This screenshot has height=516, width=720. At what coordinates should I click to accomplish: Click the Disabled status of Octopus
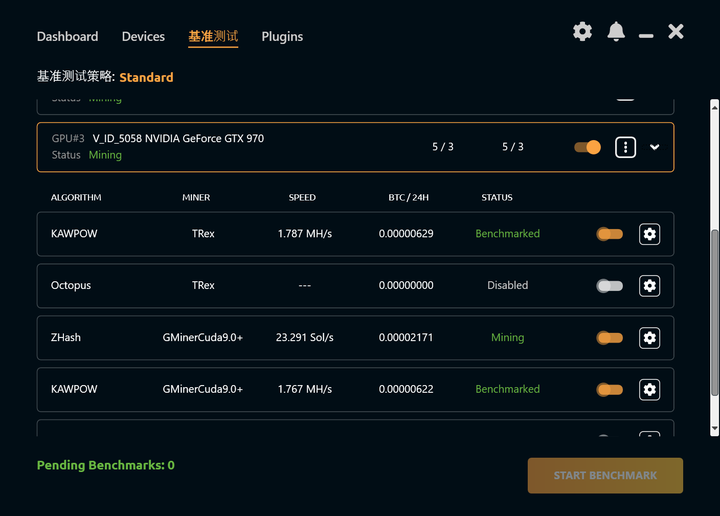pyautogui.click(x=507, y=286)
